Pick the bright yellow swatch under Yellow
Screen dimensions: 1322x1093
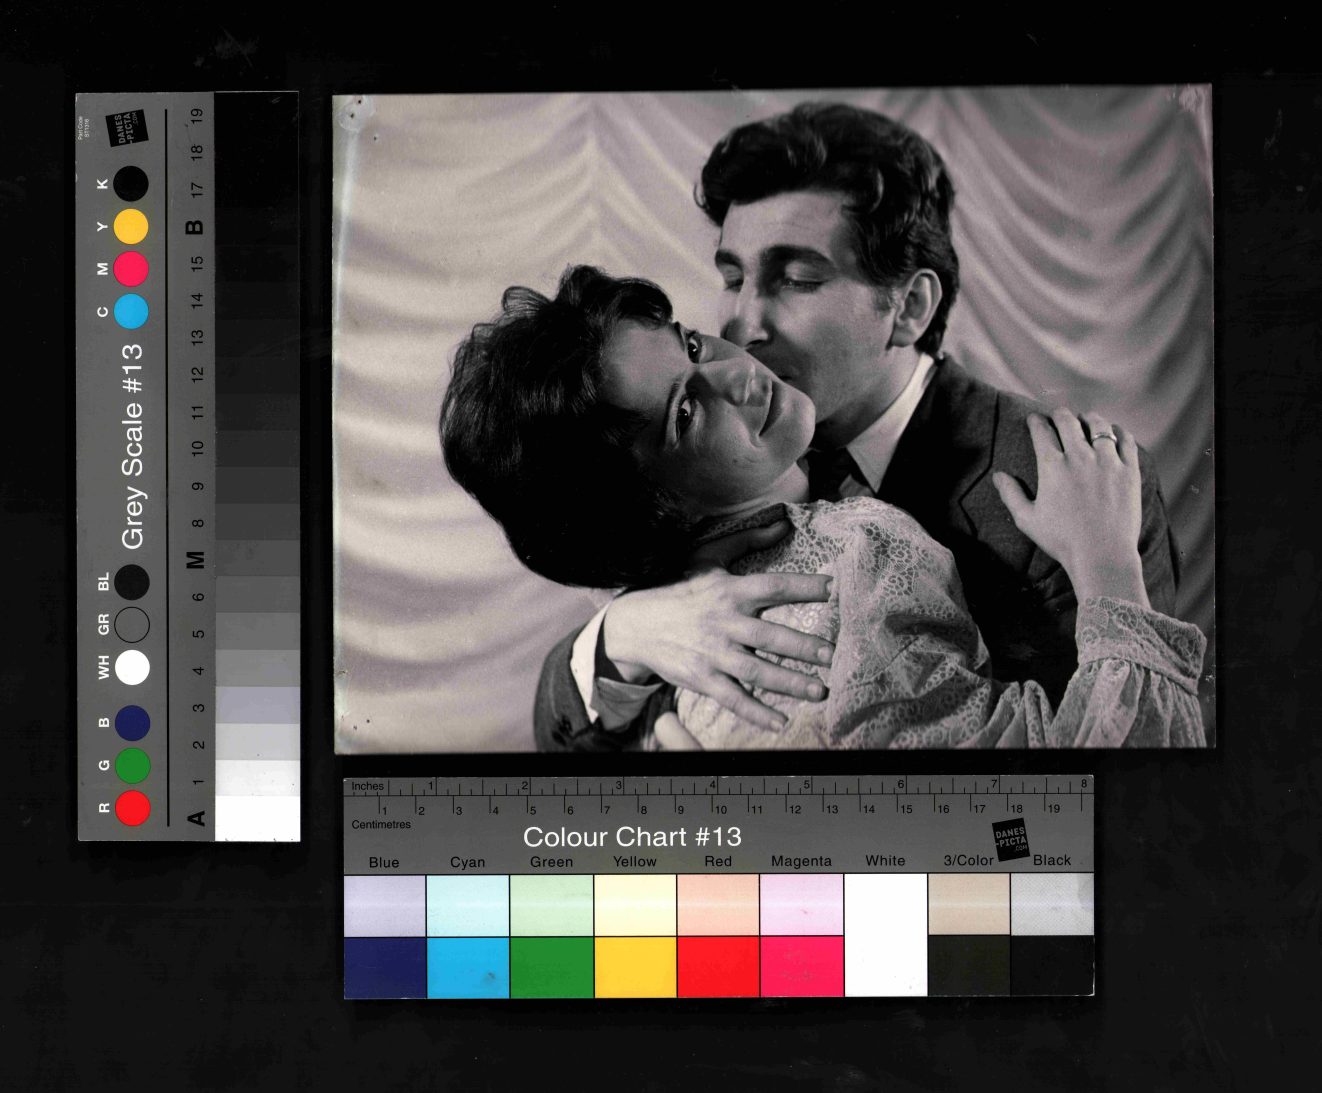pos(635,967)
